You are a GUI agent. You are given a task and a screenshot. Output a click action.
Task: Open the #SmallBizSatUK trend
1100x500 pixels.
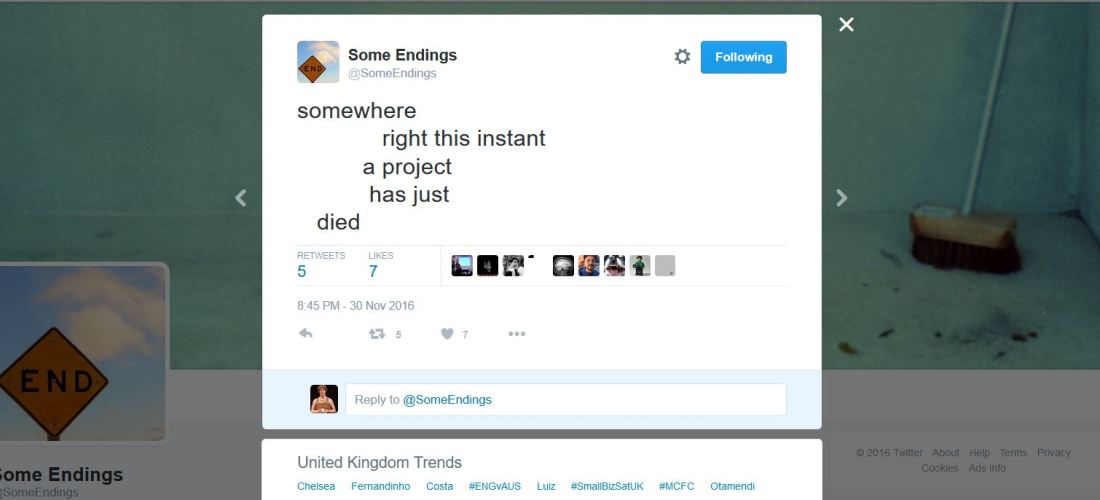point(607,487)
